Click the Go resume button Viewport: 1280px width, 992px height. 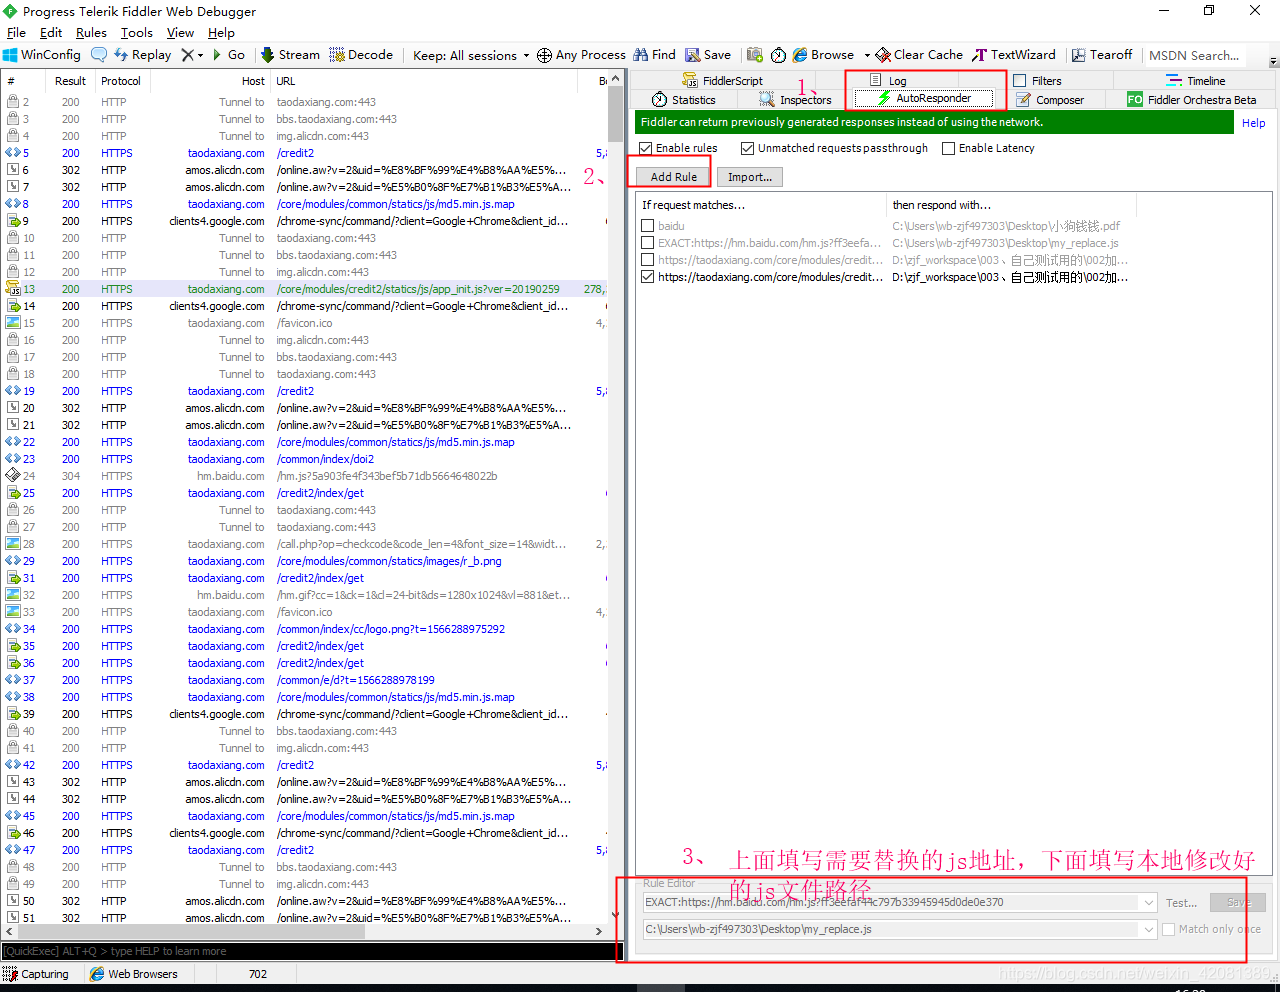coord(229,55)
